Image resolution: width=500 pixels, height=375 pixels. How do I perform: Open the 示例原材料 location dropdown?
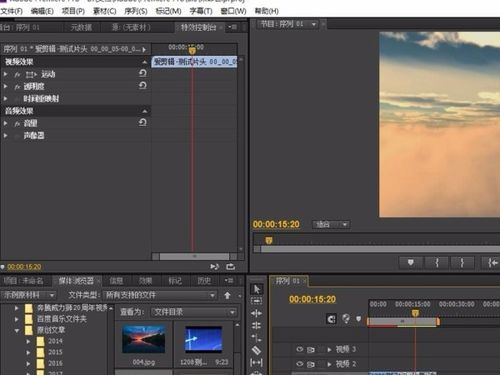coord(28,295)
